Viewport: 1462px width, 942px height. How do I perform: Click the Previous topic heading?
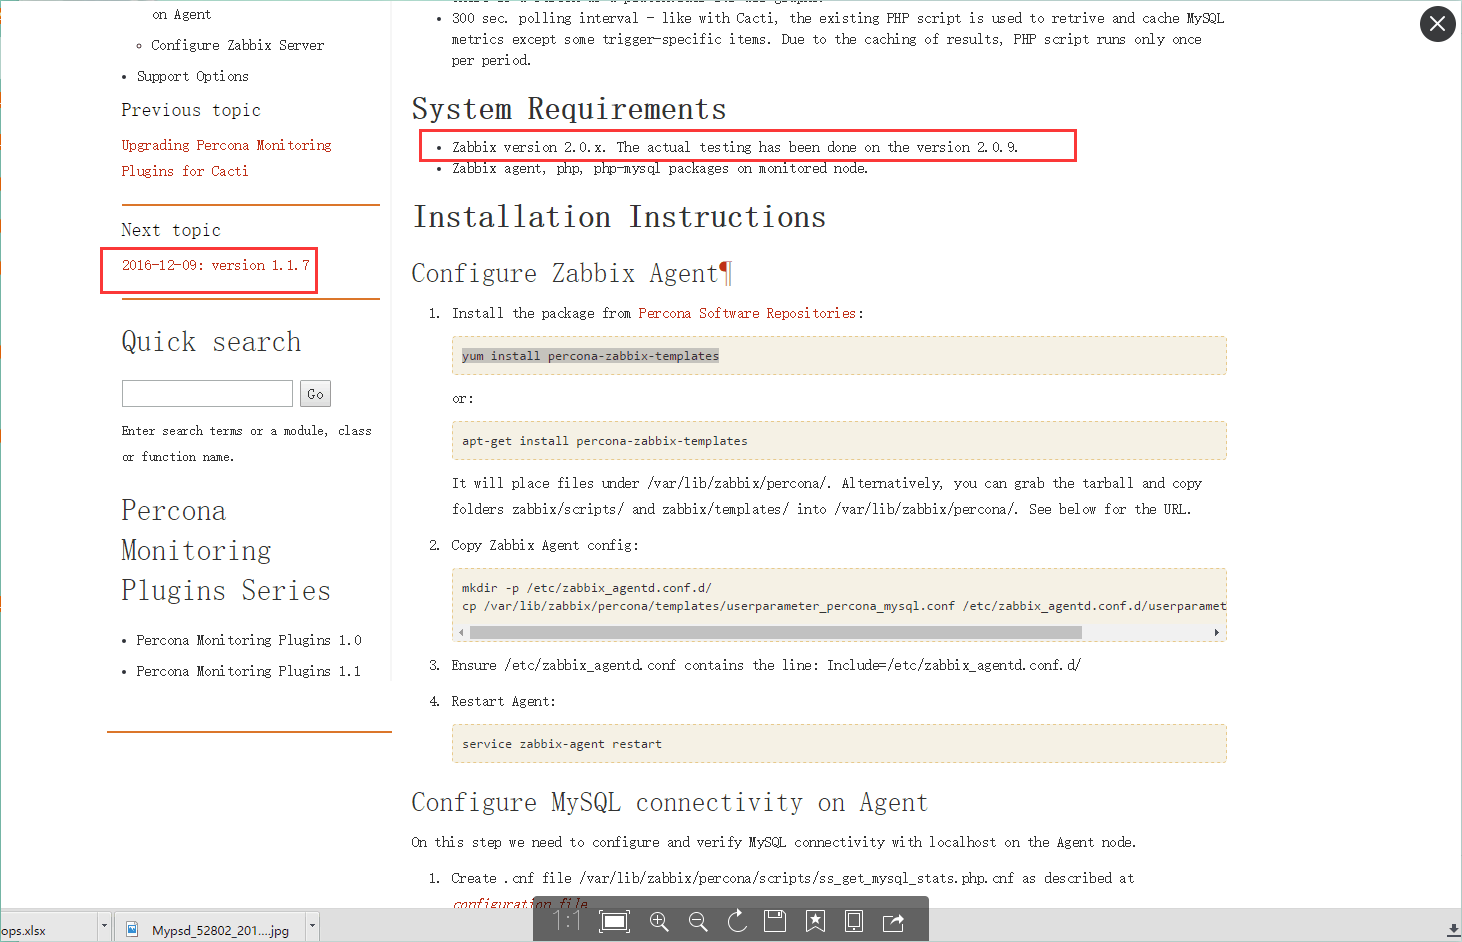coord(191,110)
